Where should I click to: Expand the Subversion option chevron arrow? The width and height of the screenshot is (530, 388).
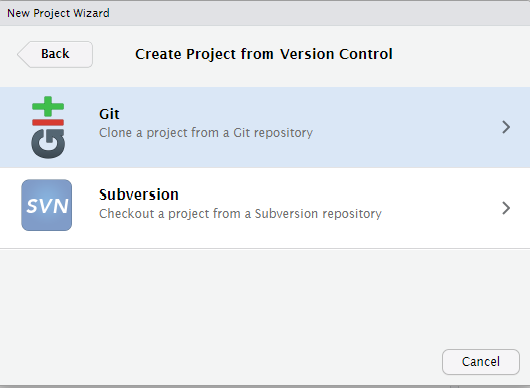coord(506,208)
